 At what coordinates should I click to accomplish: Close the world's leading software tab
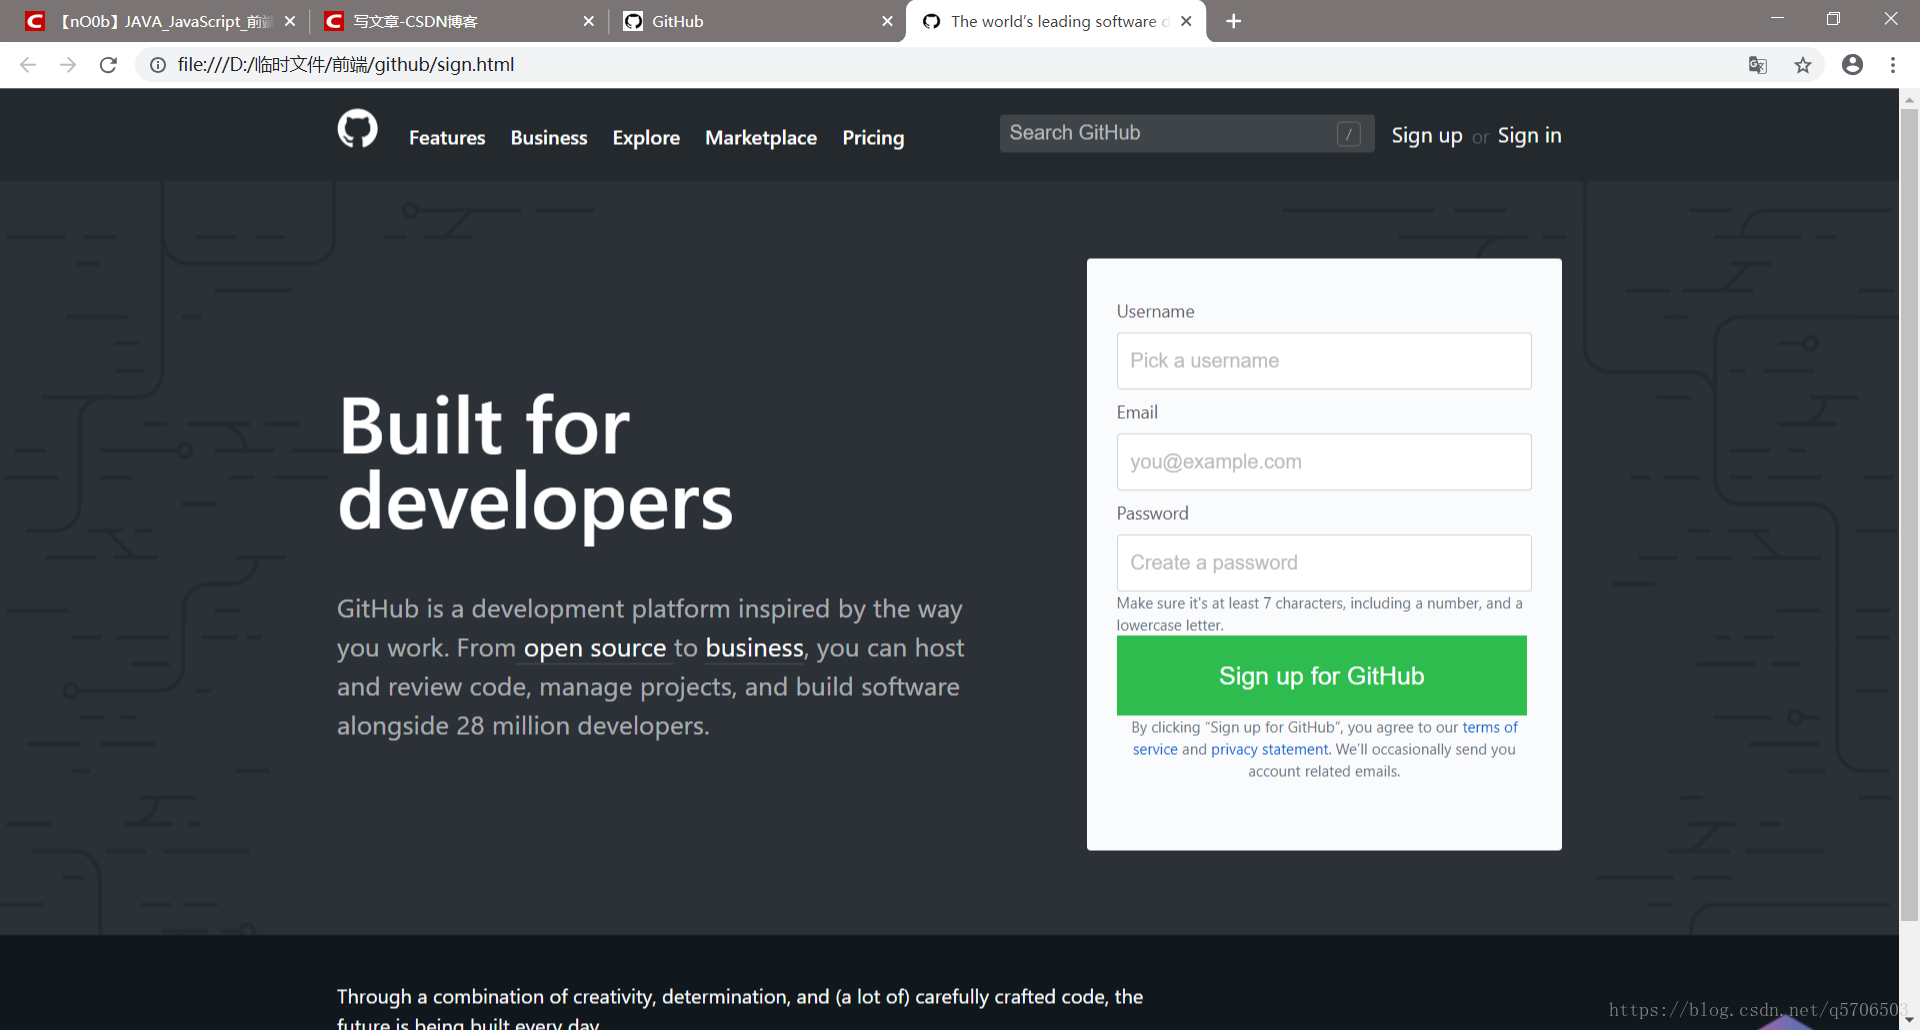[x=1186, y=21]
